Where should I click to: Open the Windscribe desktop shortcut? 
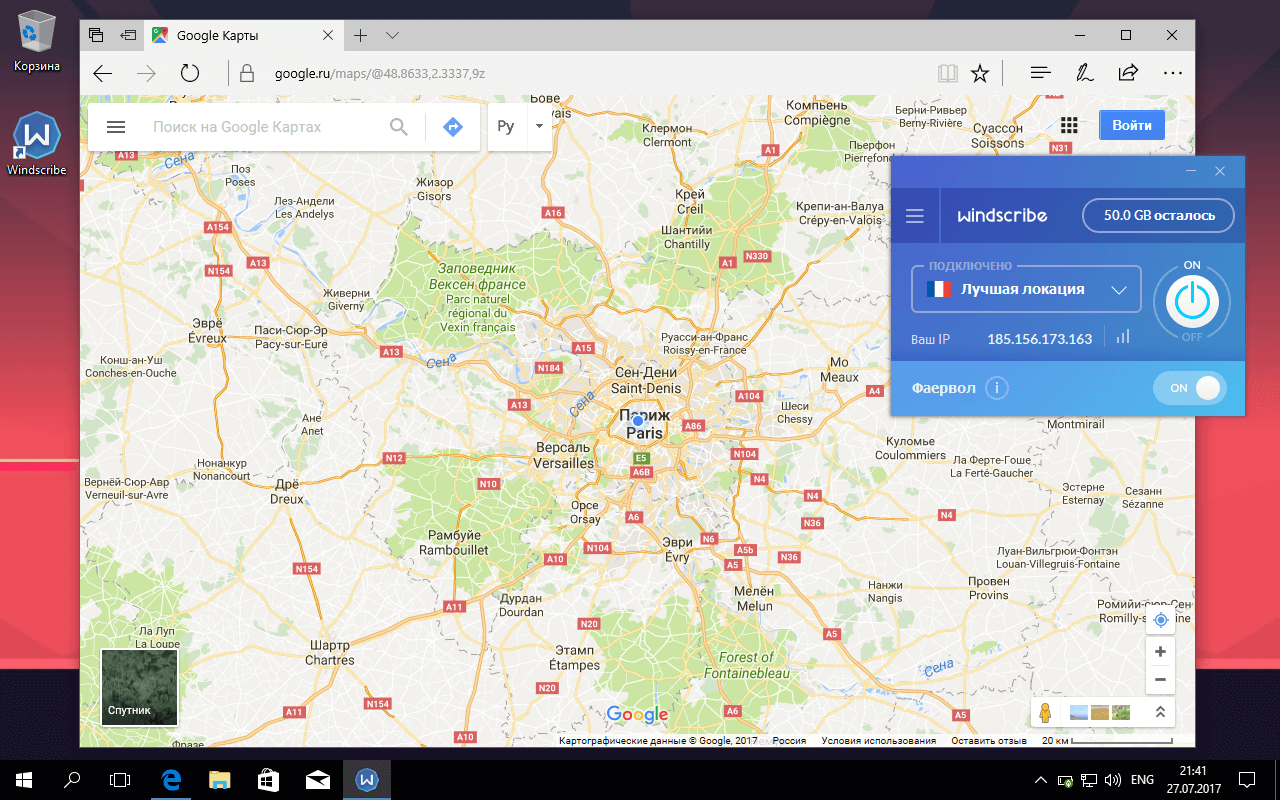point(37,143)
